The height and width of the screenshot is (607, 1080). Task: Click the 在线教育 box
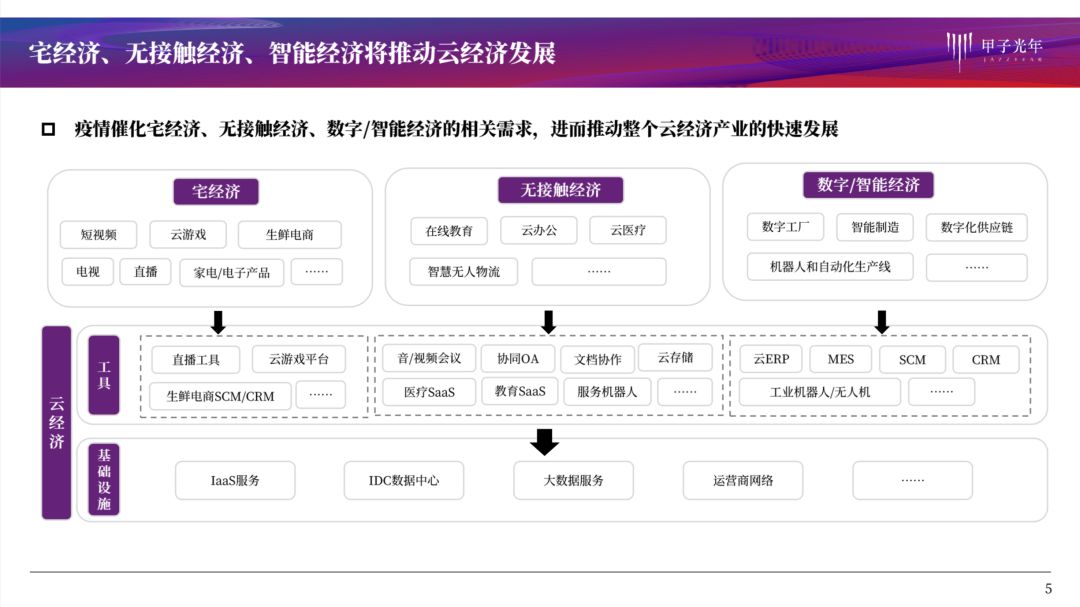click(x=449, y=231)
